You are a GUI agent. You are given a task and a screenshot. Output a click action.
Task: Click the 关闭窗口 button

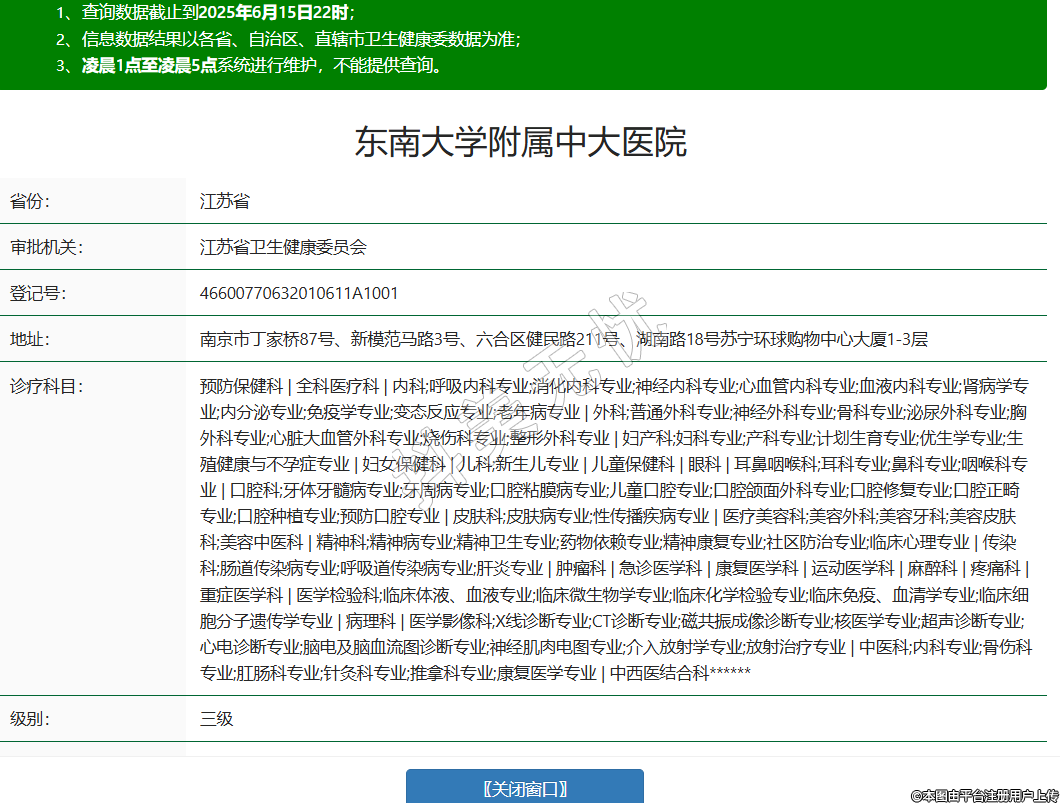[x=524, y=788]
